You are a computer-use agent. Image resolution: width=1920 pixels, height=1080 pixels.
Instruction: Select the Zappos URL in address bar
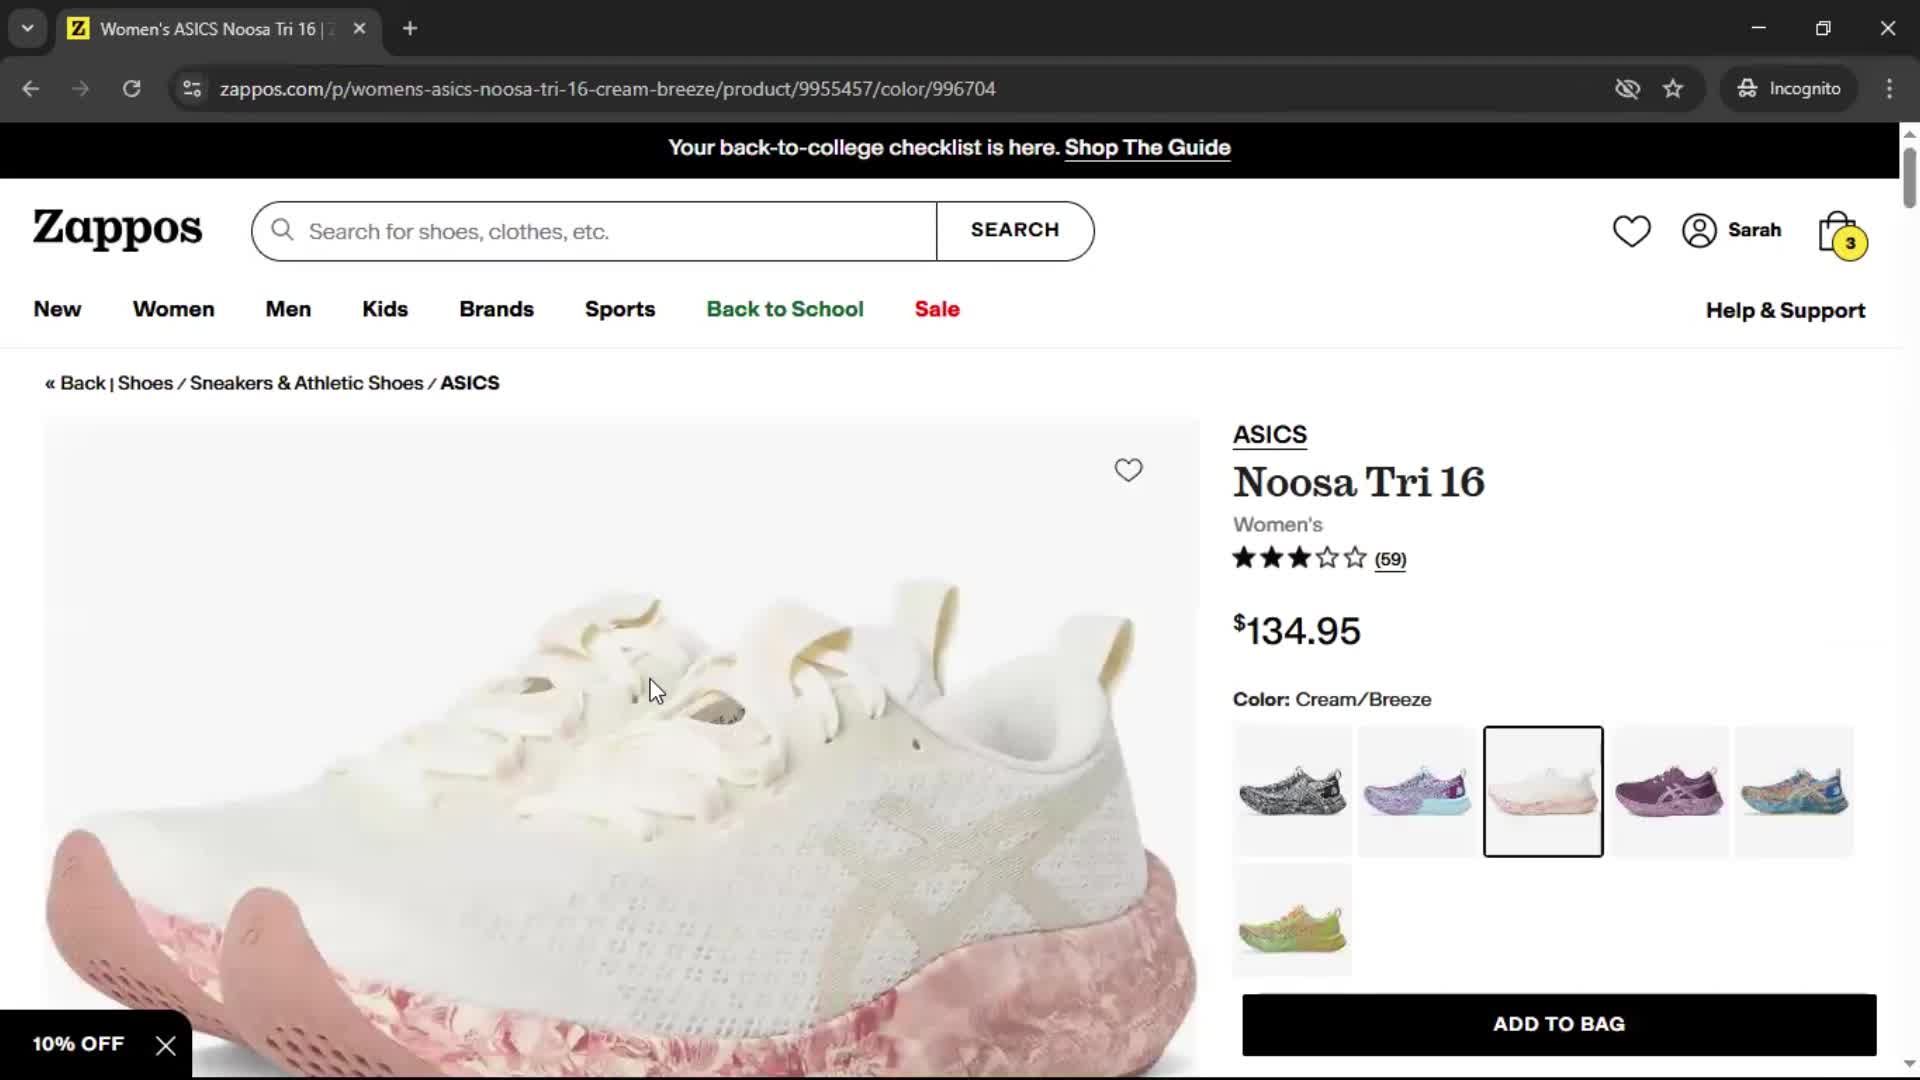[607, 88]
